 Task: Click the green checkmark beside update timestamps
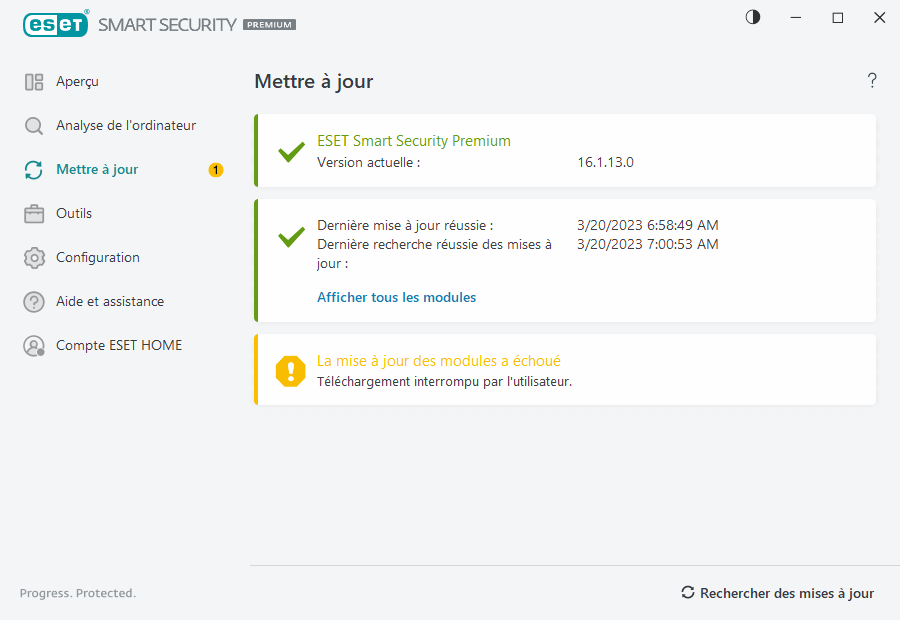coord(291,237)
